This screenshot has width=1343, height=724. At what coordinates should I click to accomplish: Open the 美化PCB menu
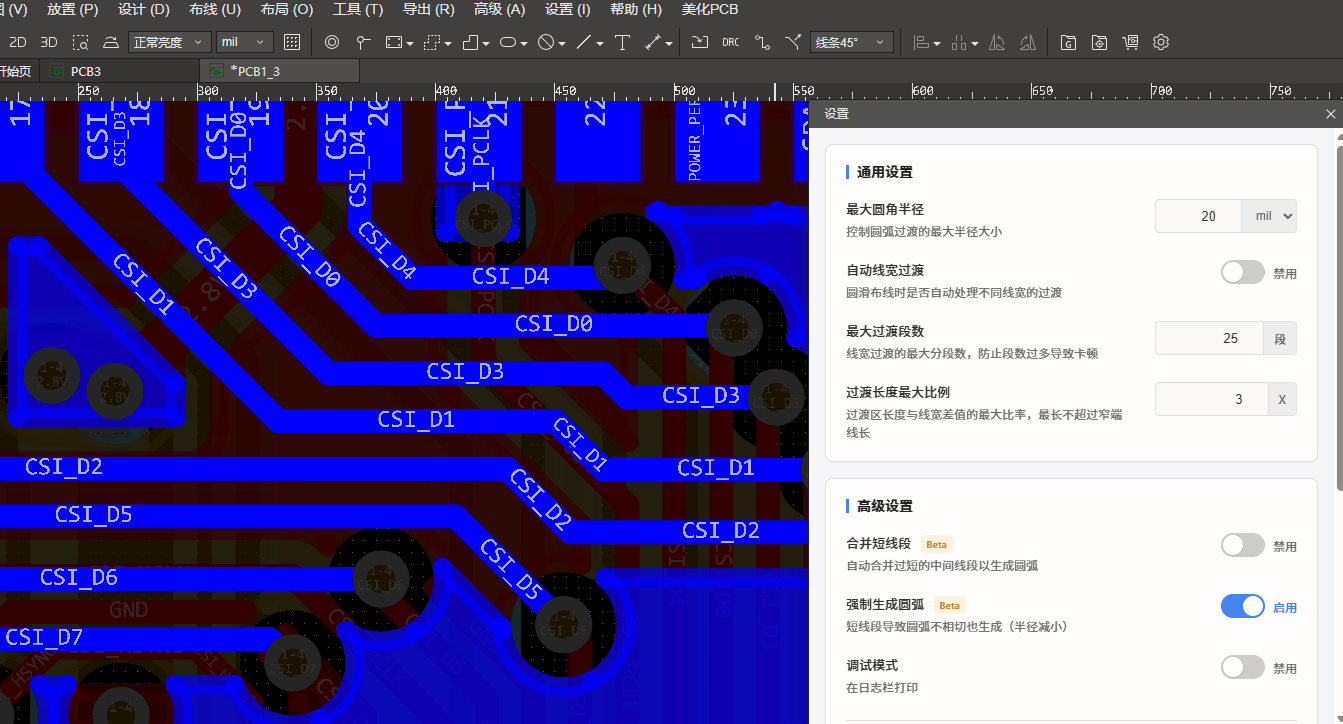click(710, 9)
